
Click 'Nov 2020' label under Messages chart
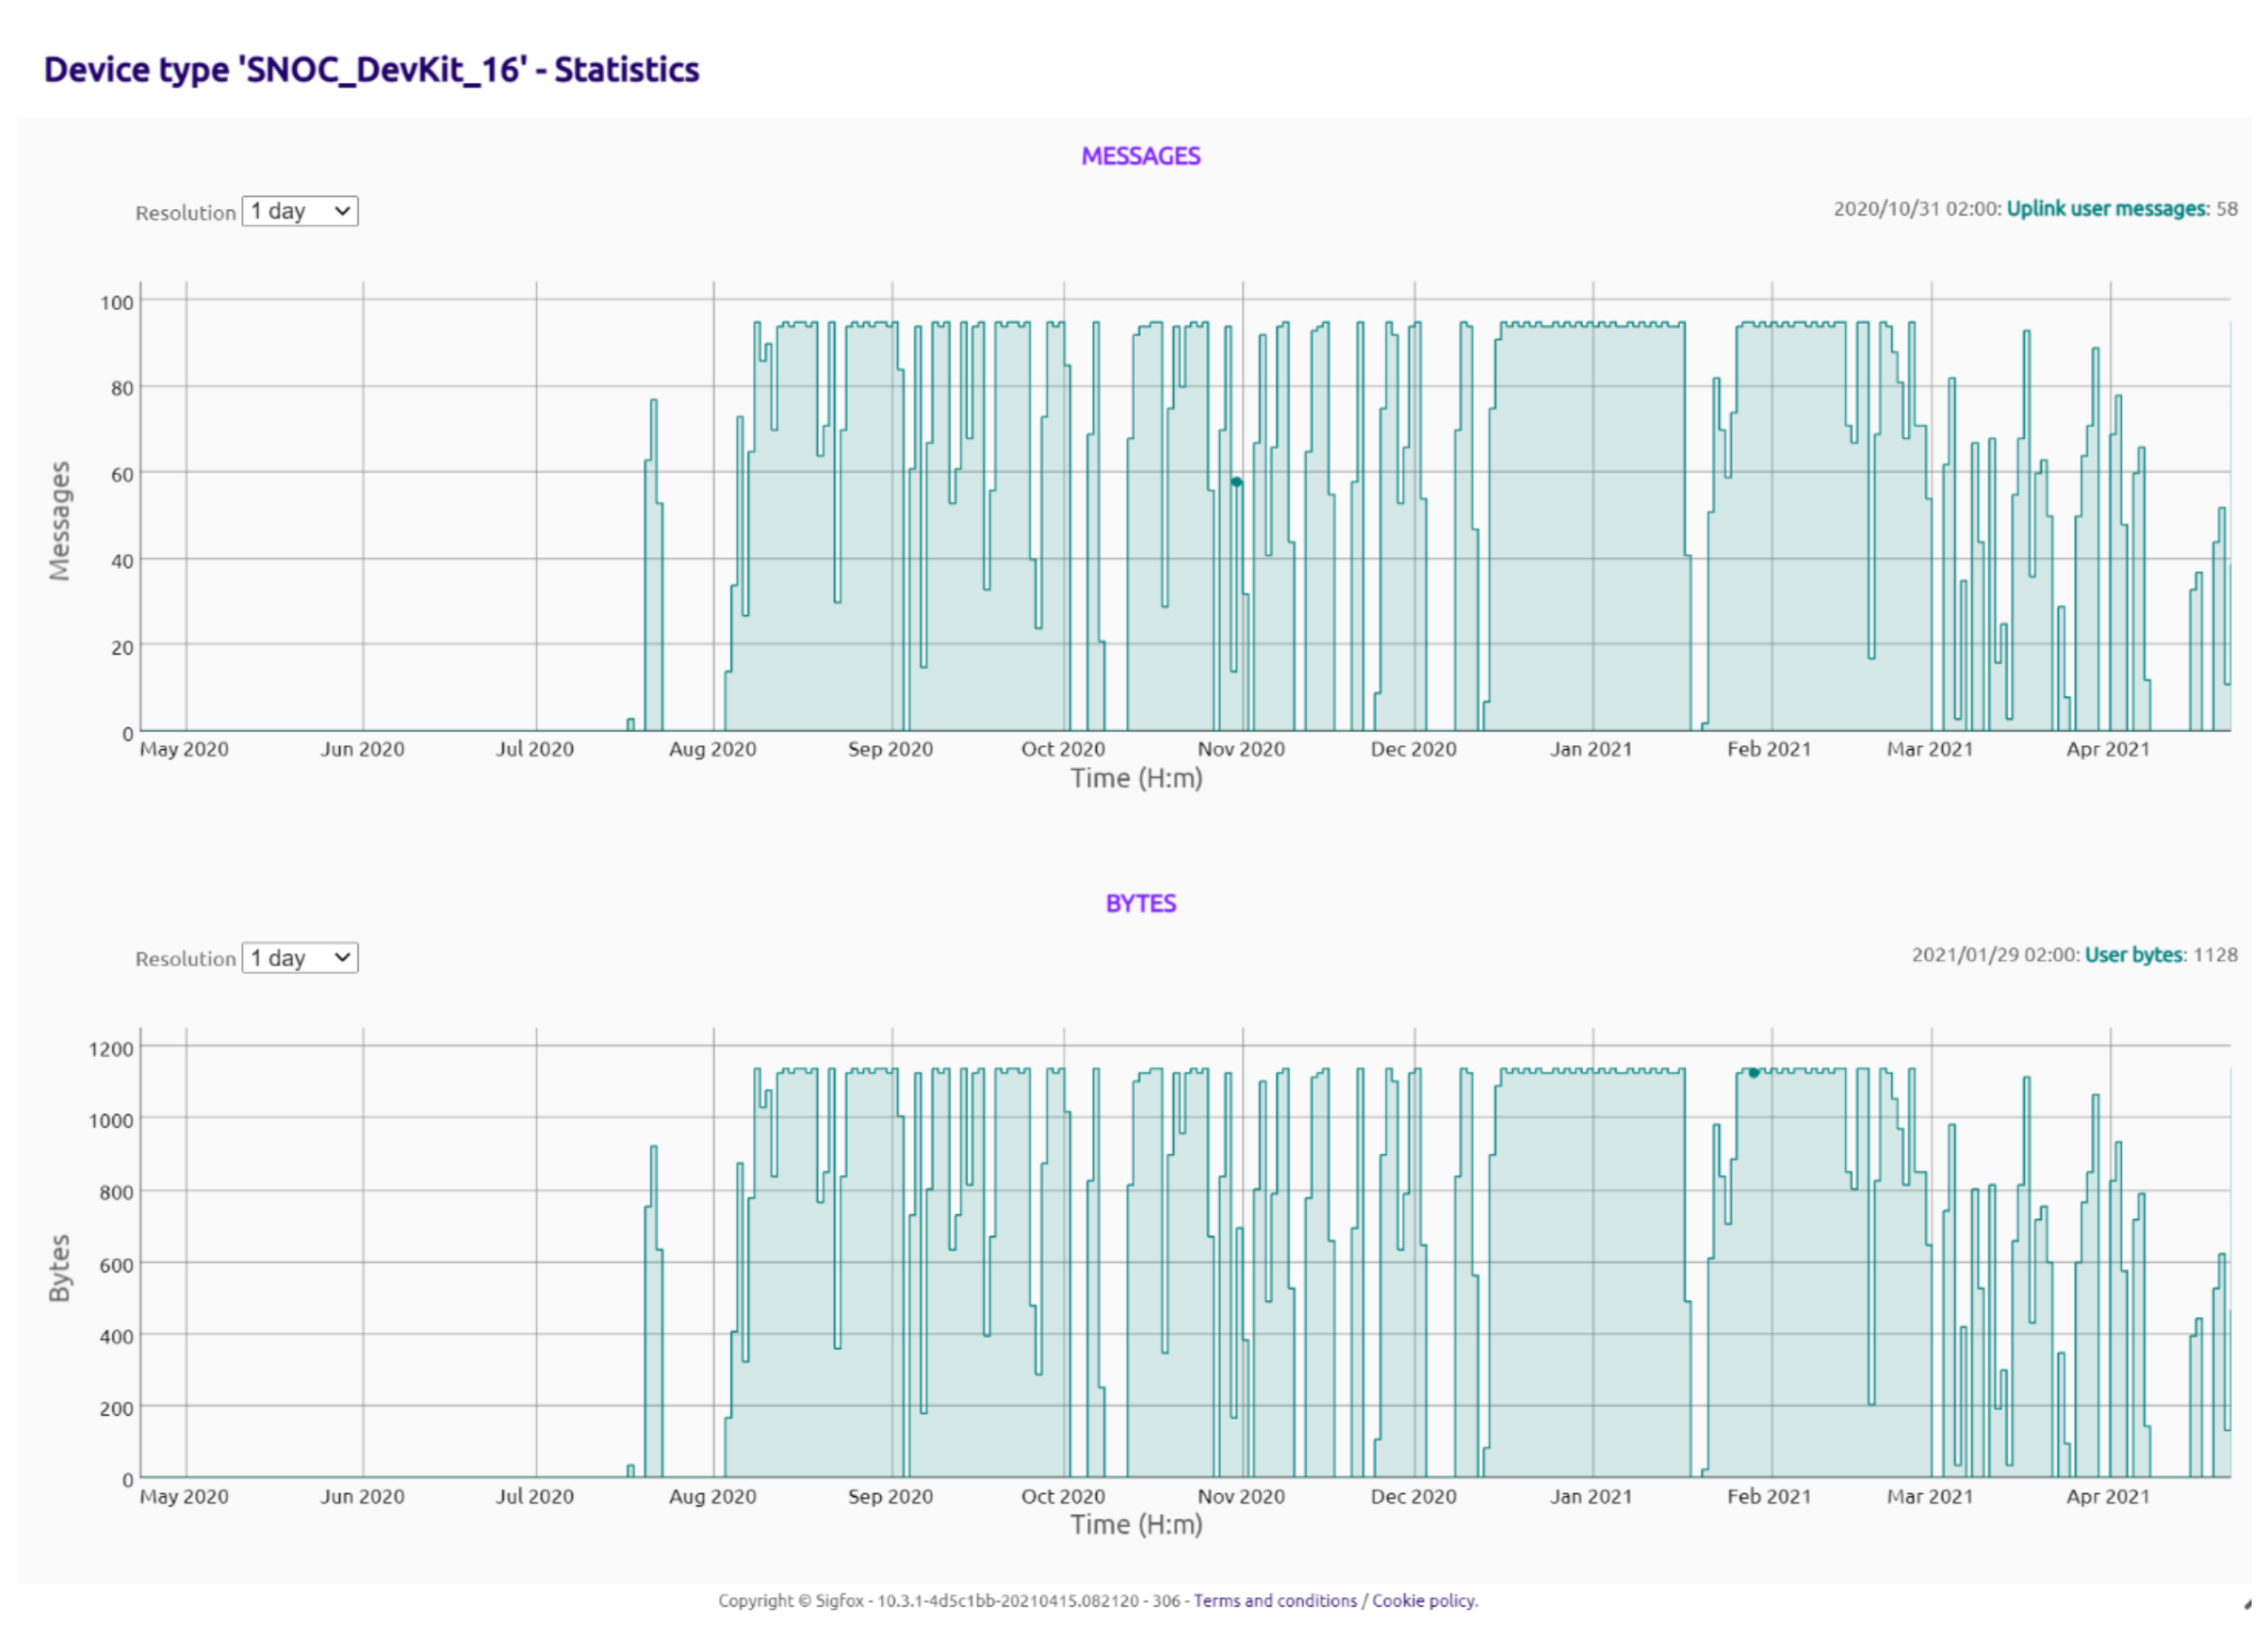(x=1241, y=749)
